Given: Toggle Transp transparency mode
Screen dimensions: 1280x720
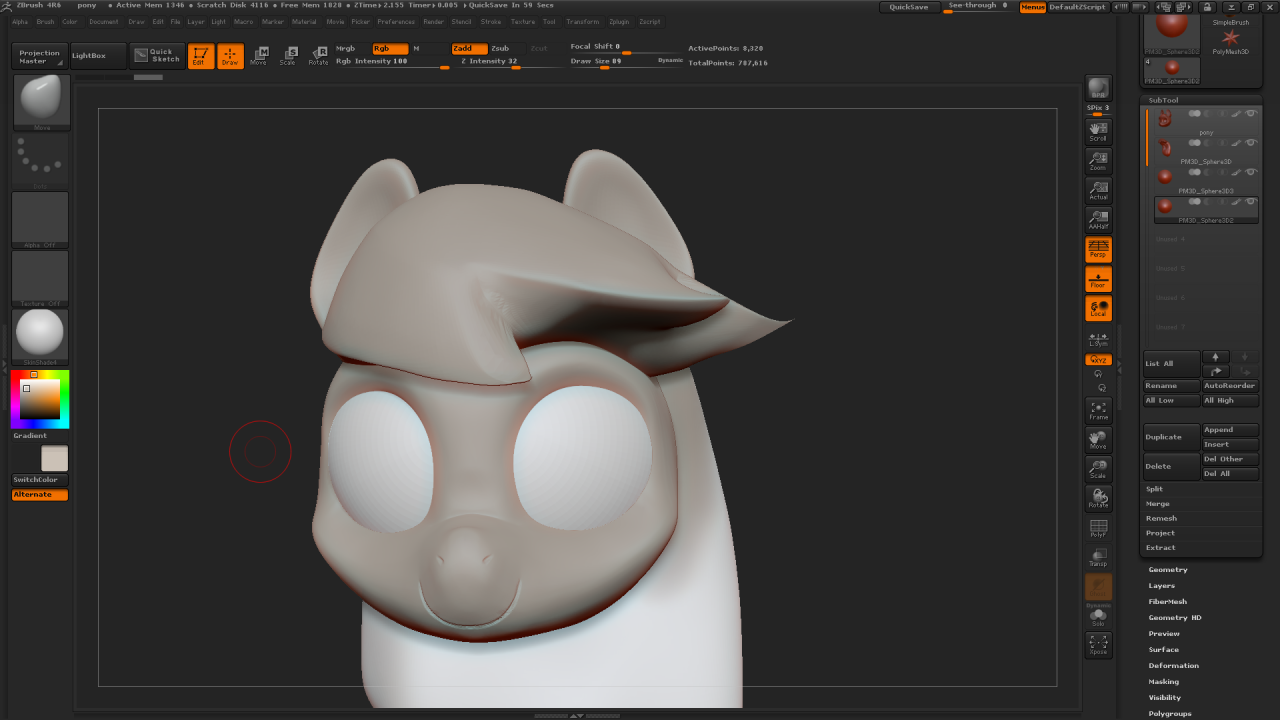Looking at the screenshot, I should (x=1098, y=557).
